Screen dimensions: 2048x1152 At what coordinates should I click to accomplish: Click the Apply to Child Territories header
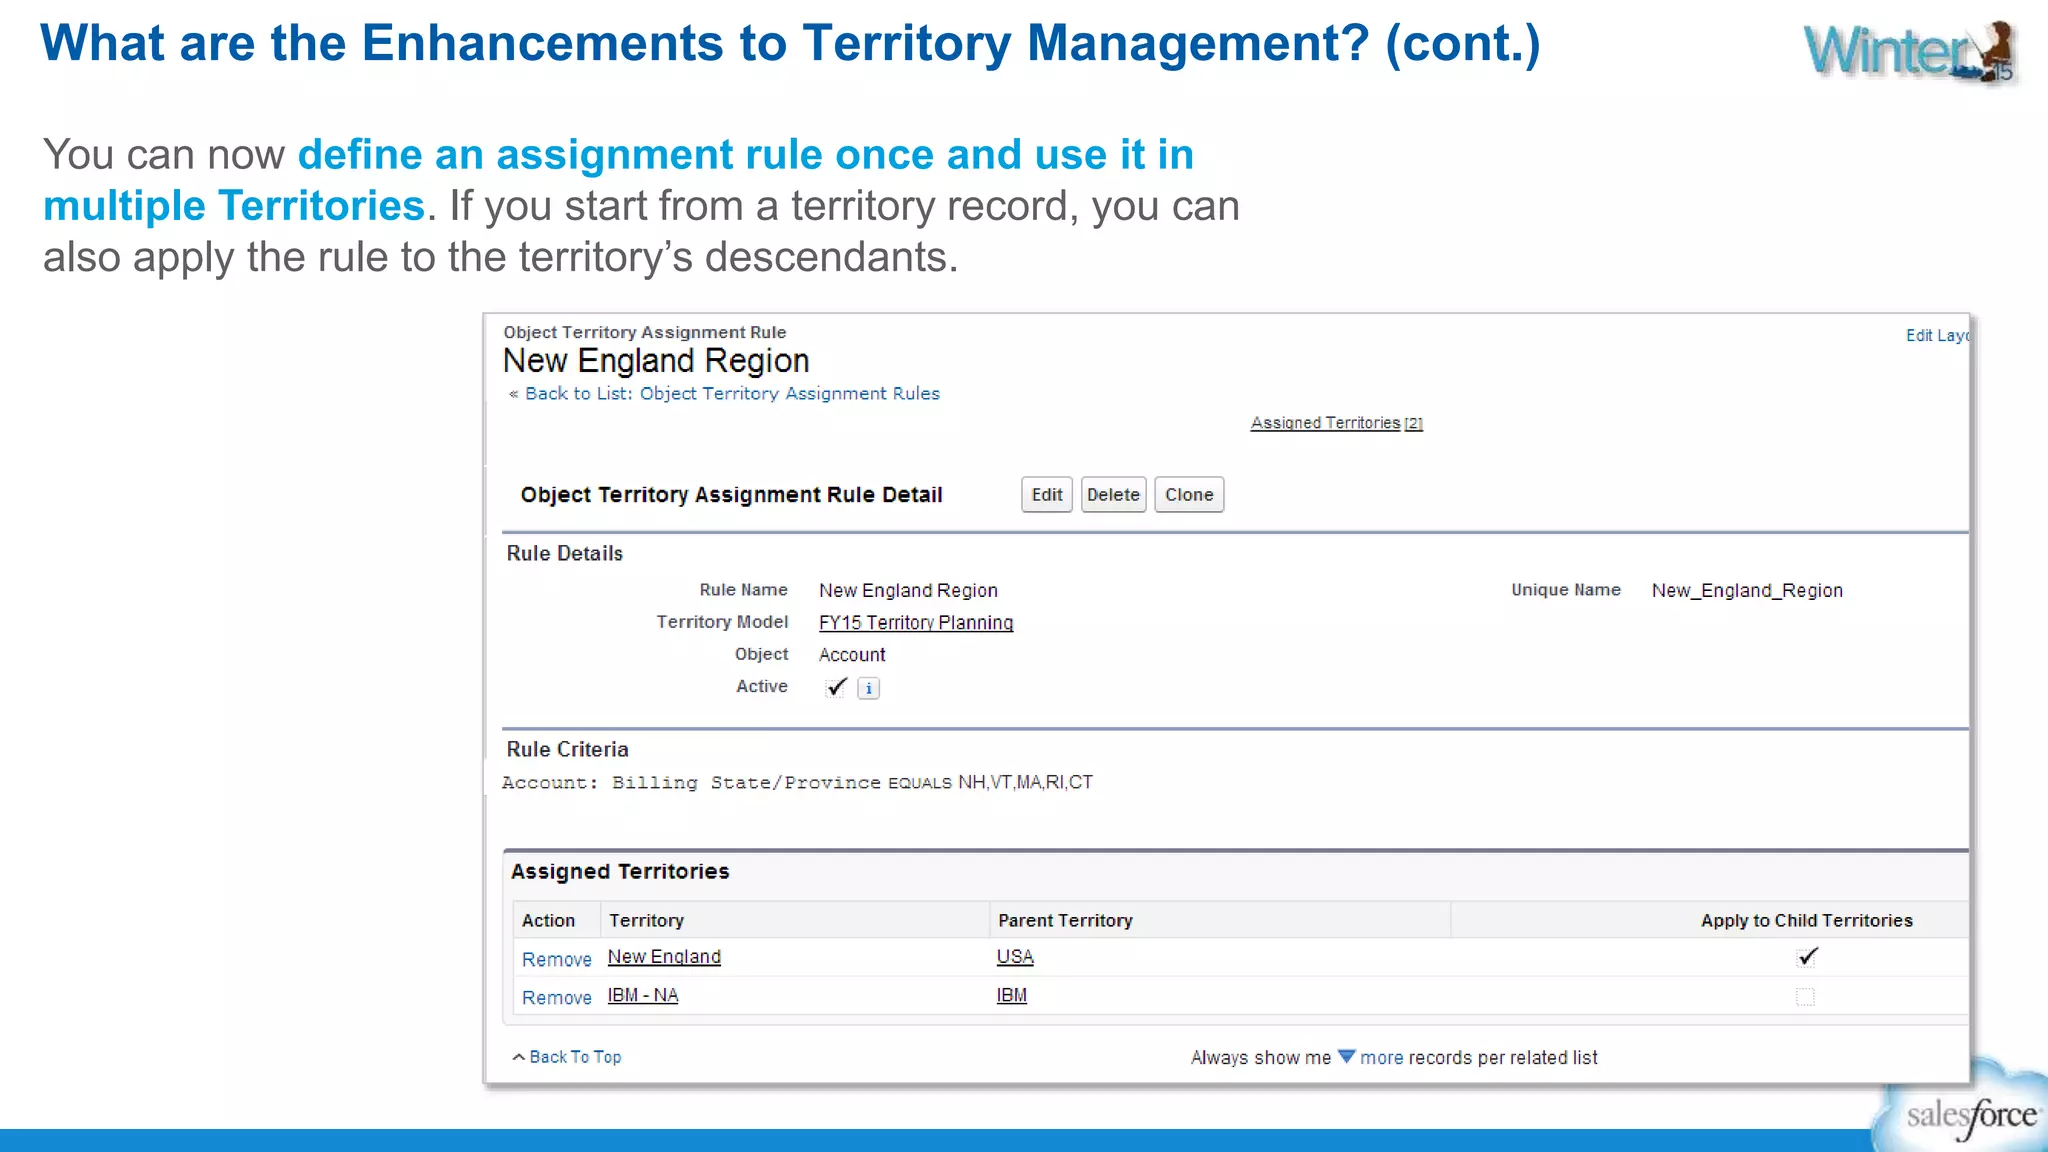click(x=1806, y=920)
